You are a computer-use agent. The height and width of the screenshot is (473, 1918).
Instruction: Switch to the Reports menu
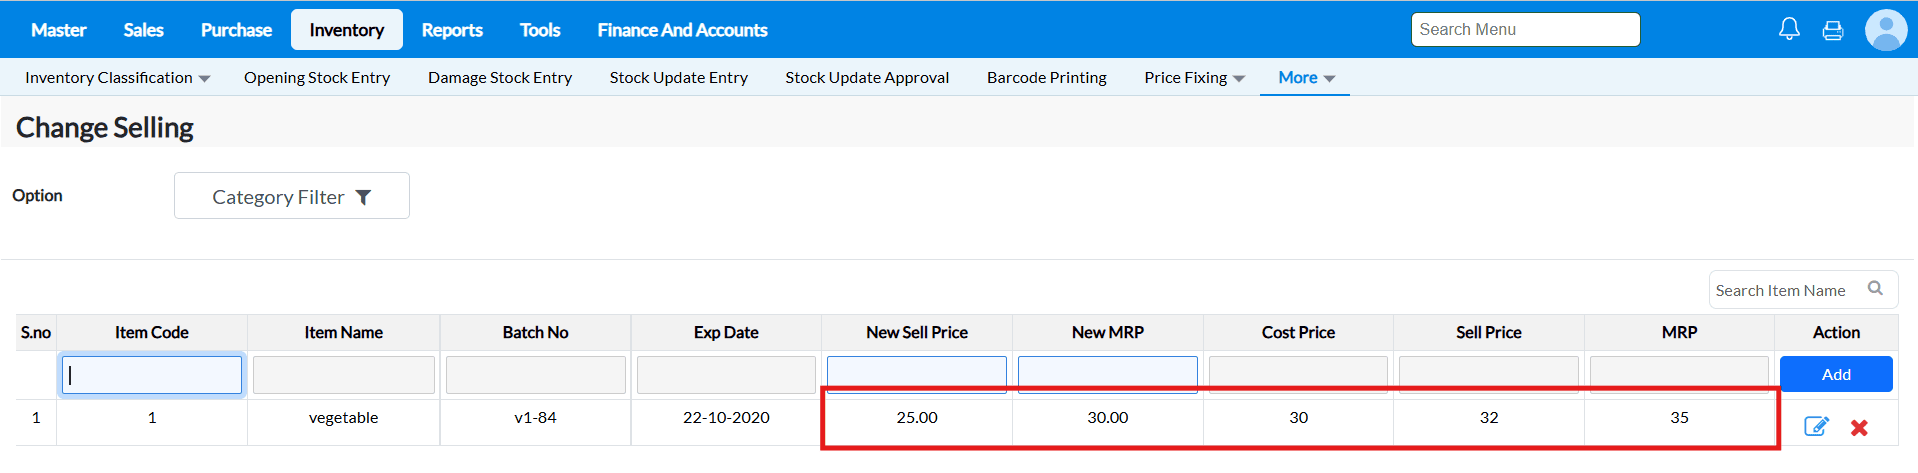[452, 30]
